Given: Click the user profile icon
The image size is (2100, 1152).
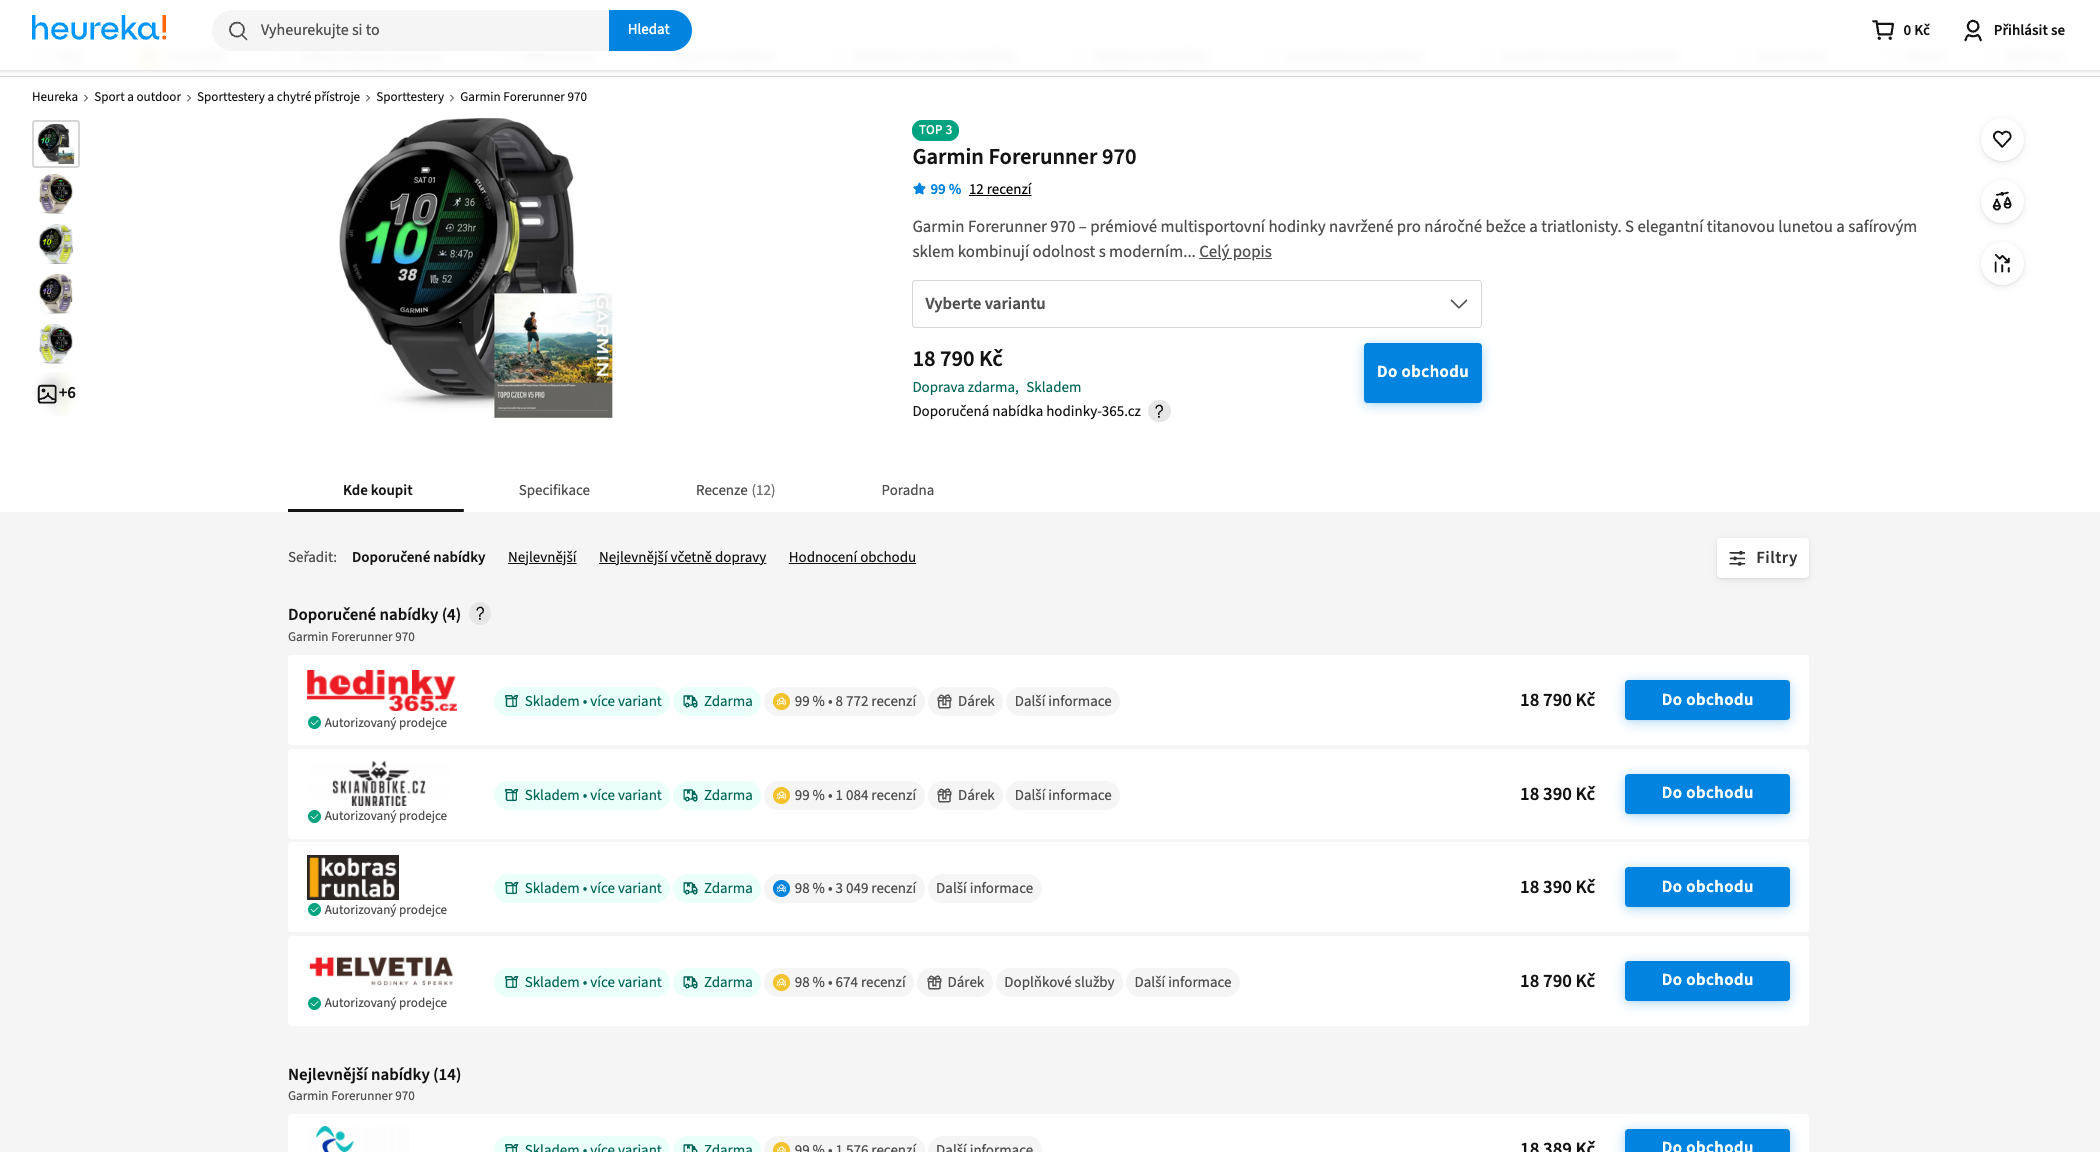Looking at the screenshot, I should click(x=1972, y=31).
